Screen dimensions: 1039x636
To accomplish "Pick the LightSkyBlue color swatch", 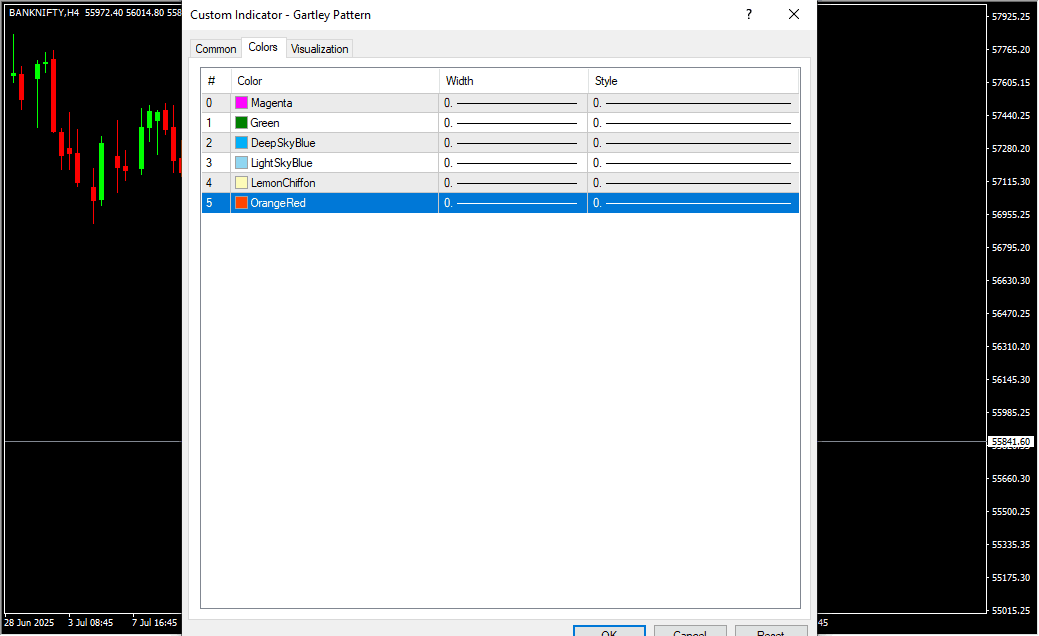I will coord(241,163).
